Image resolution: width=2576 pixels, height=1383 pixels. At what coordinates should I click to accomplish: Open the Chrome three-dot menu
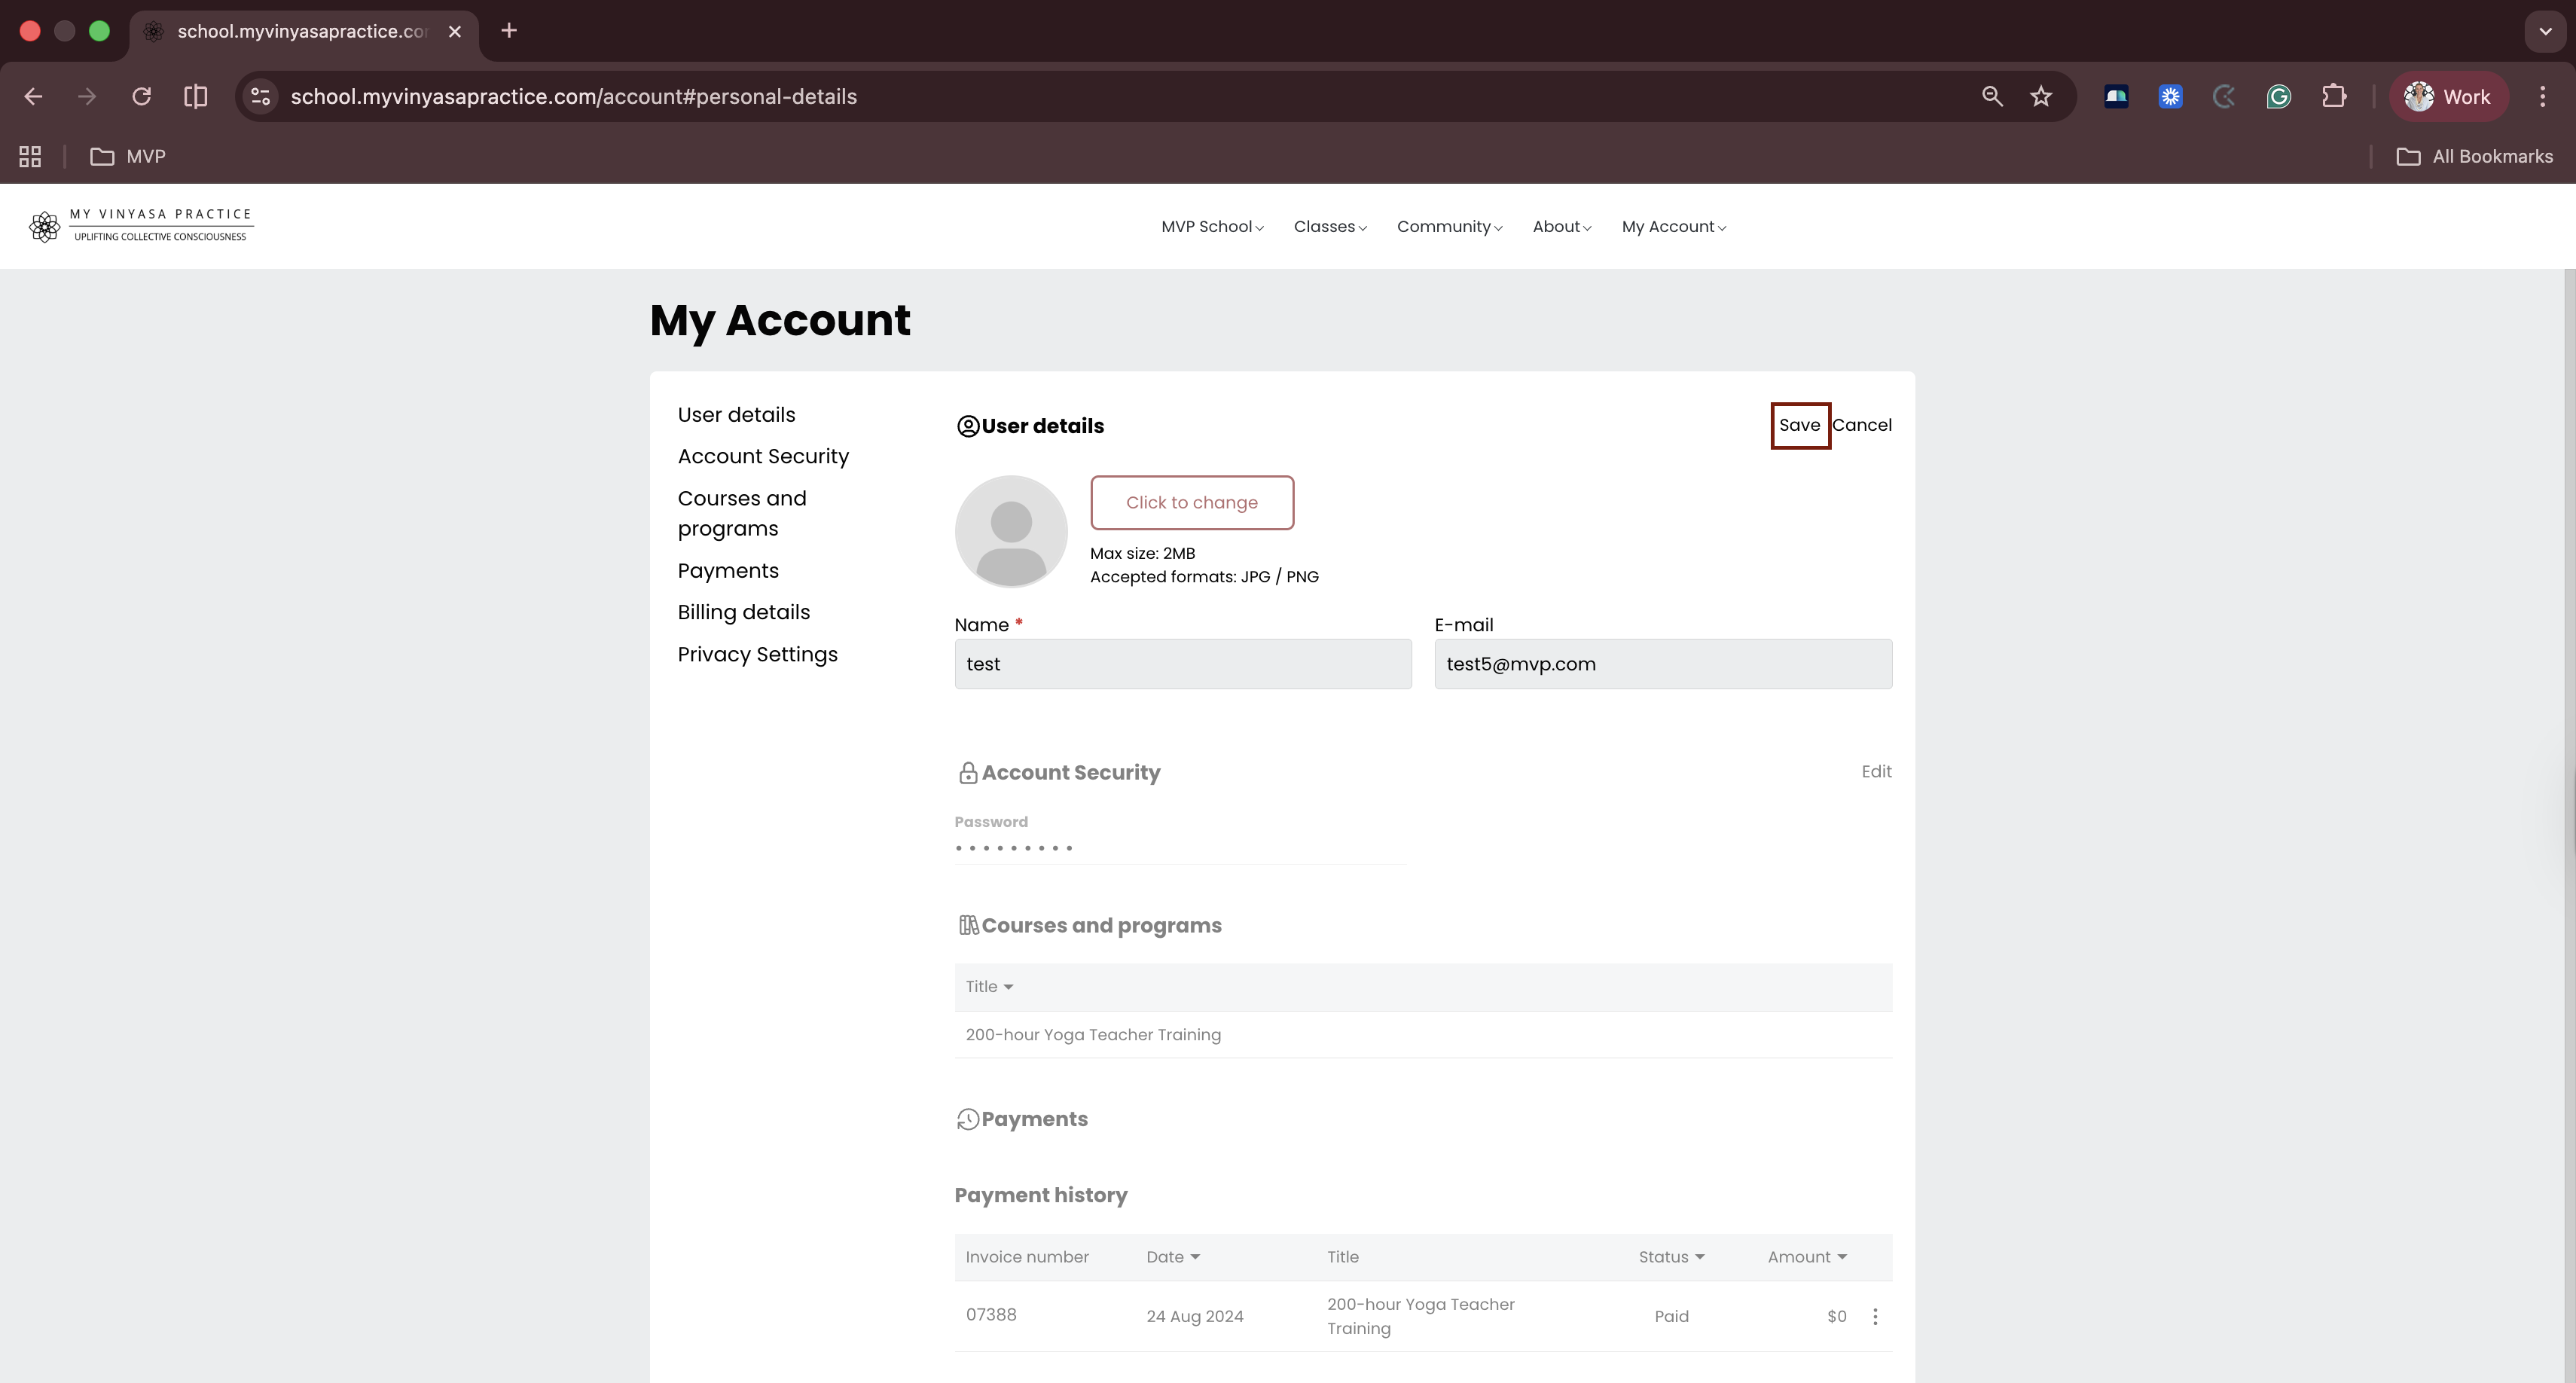[x=2542, y=97]
